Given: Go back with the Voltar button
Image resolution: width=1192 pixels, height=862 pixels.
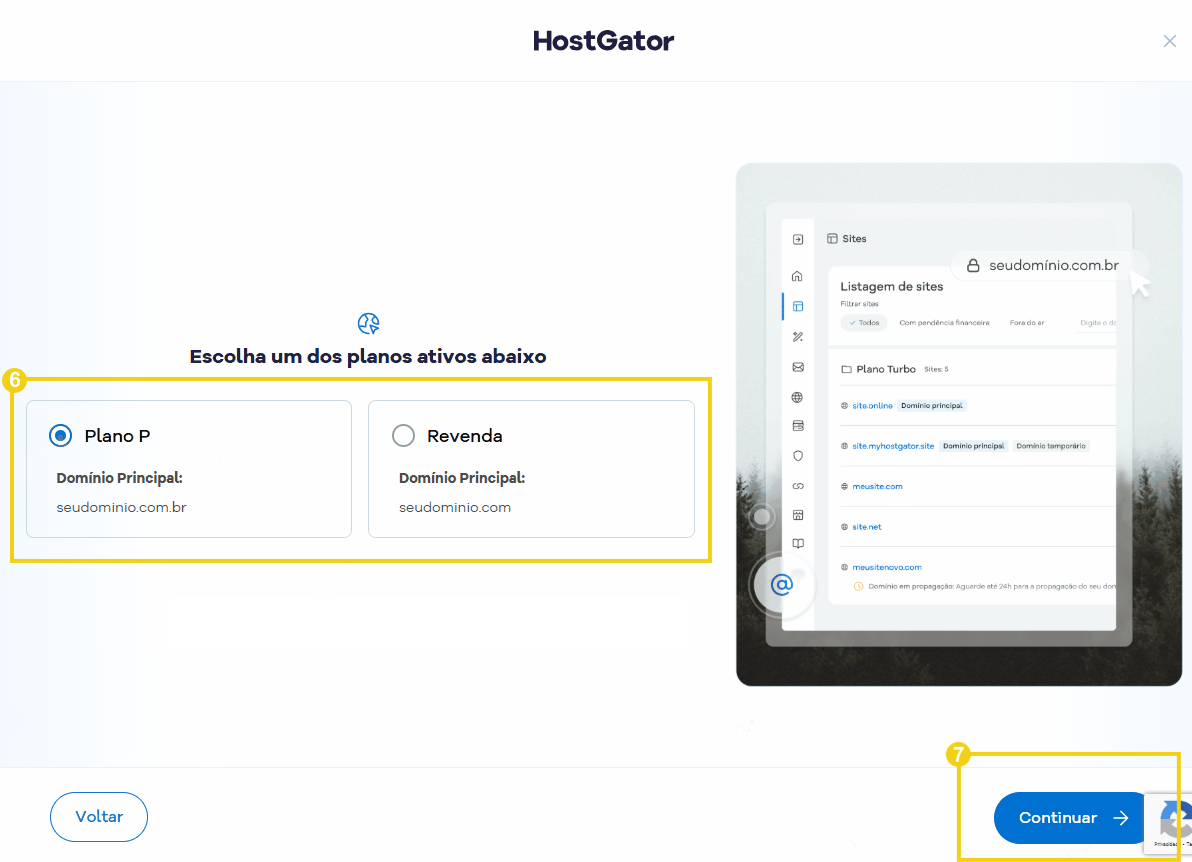Looking at the screenshot, I should click(x=99, y=816).
